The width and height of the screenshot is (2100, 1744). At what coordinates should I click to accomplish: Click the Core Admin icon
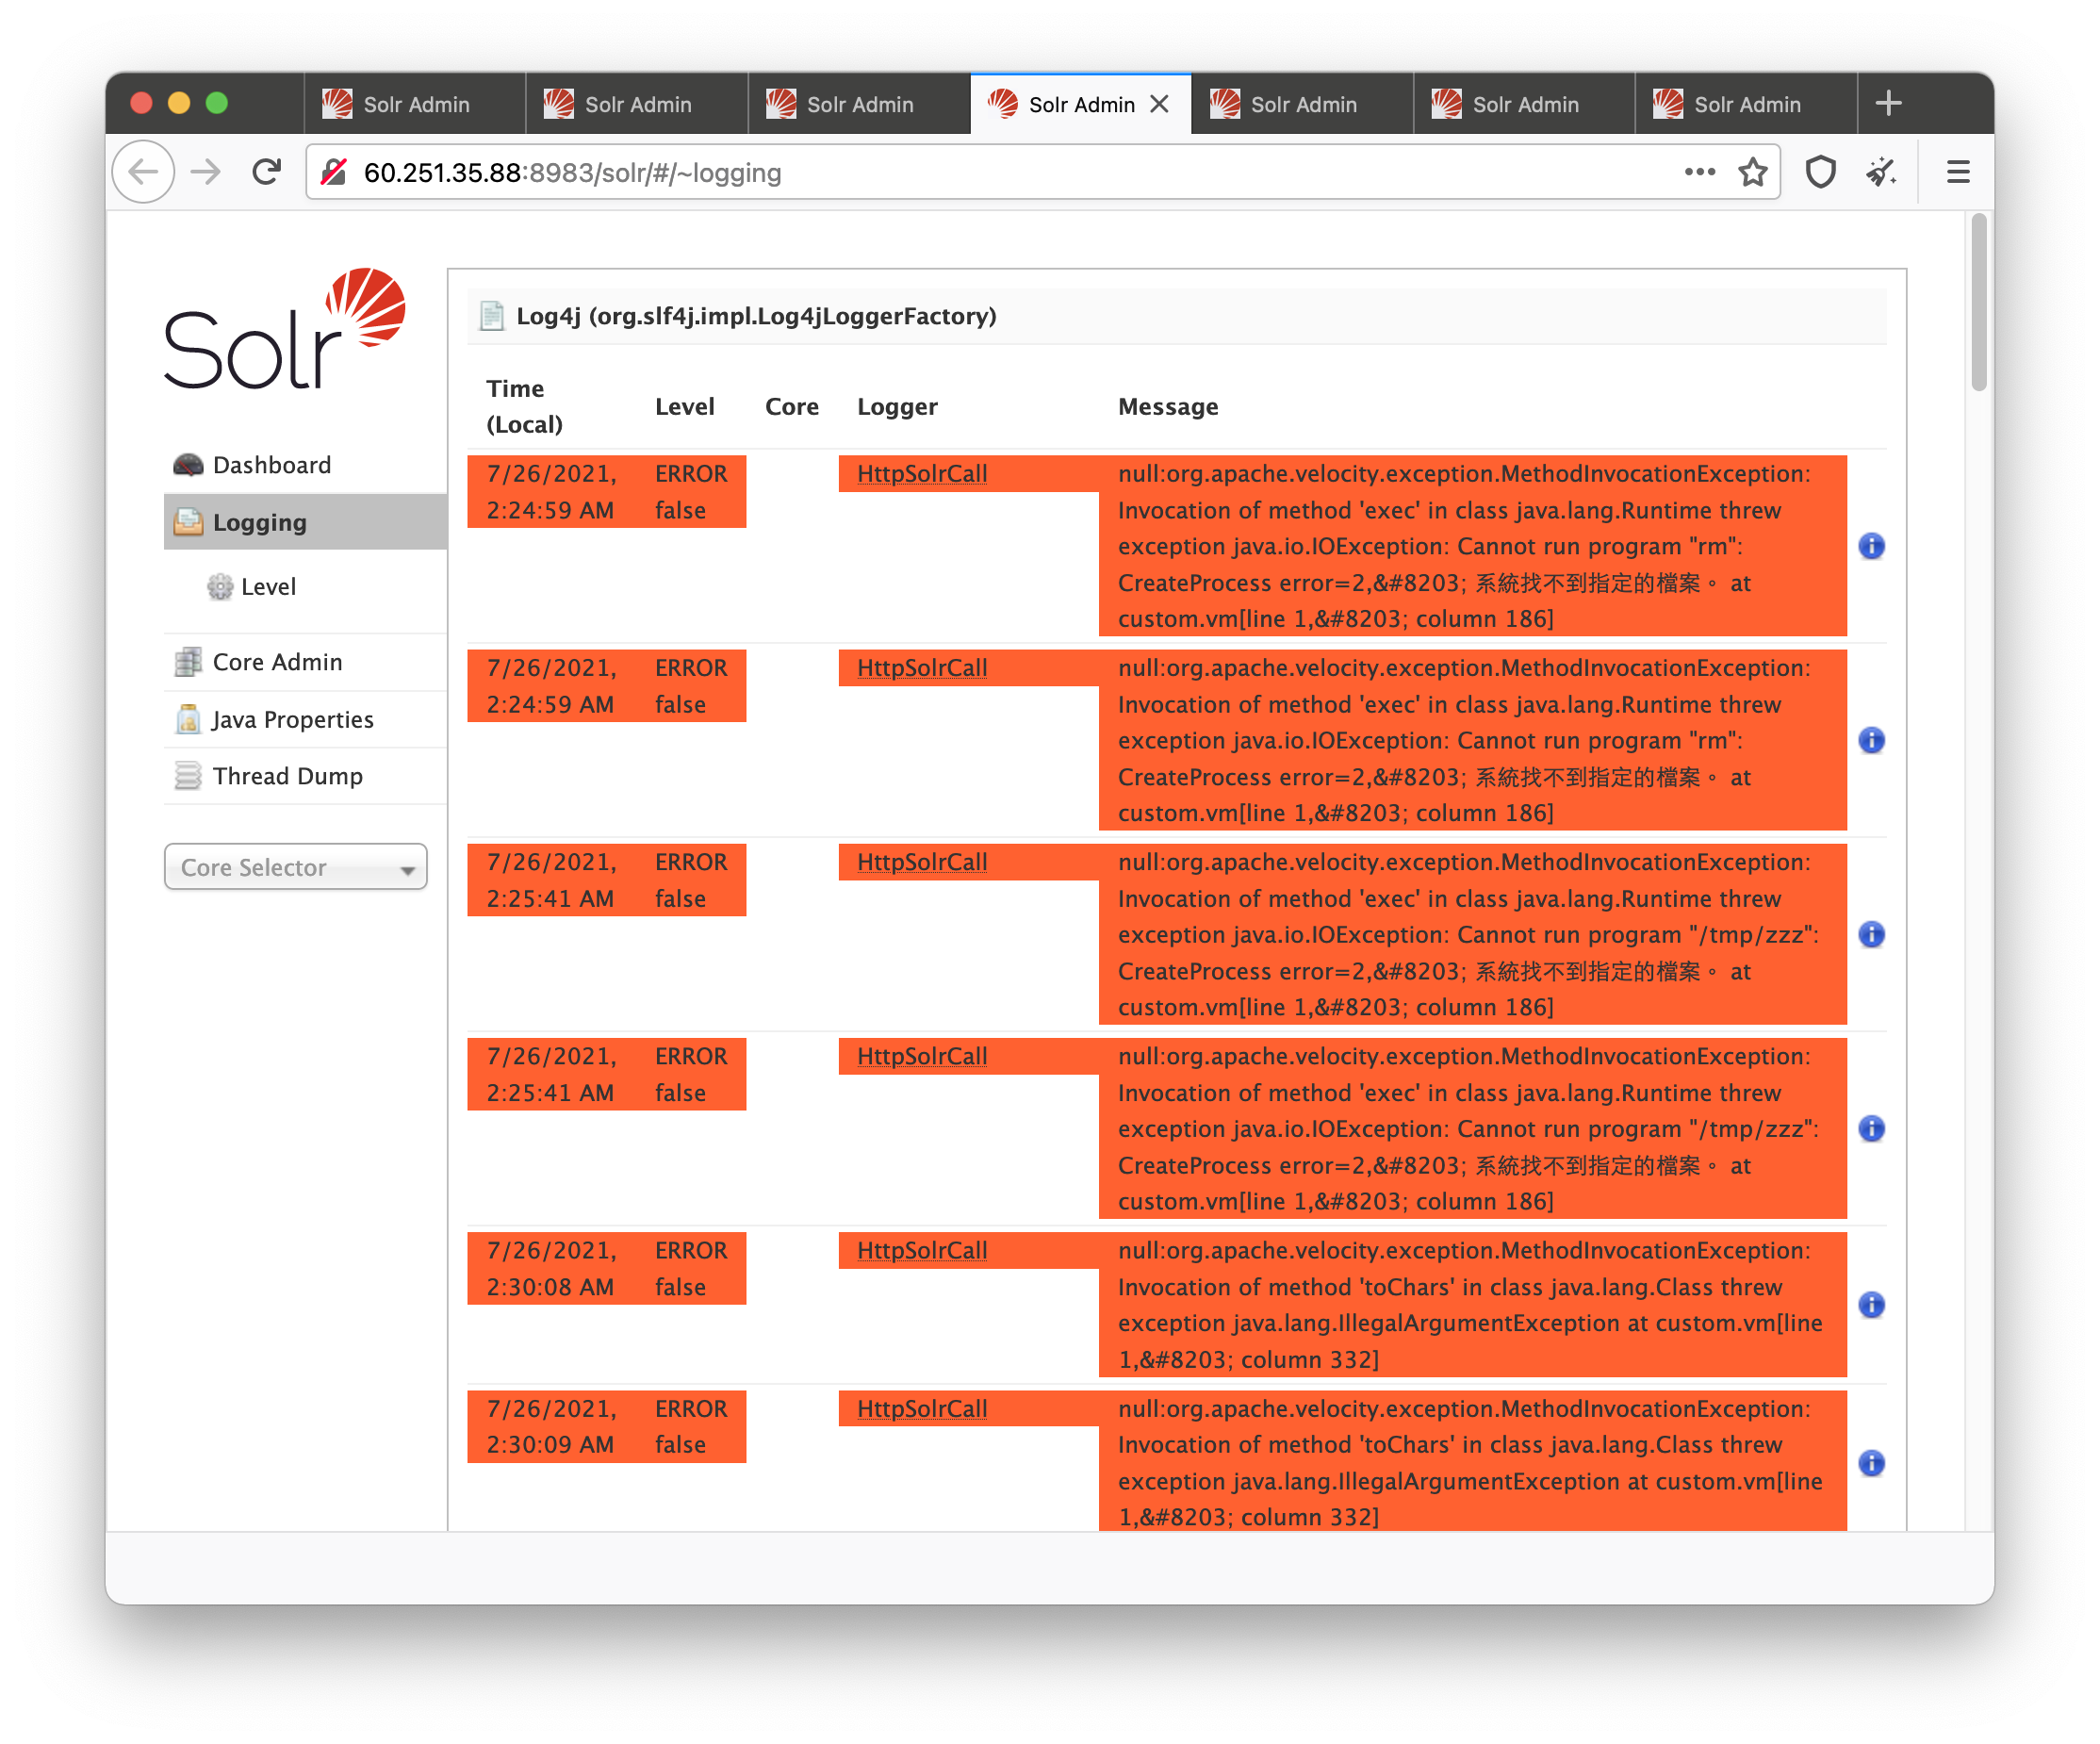coord(188,662)
